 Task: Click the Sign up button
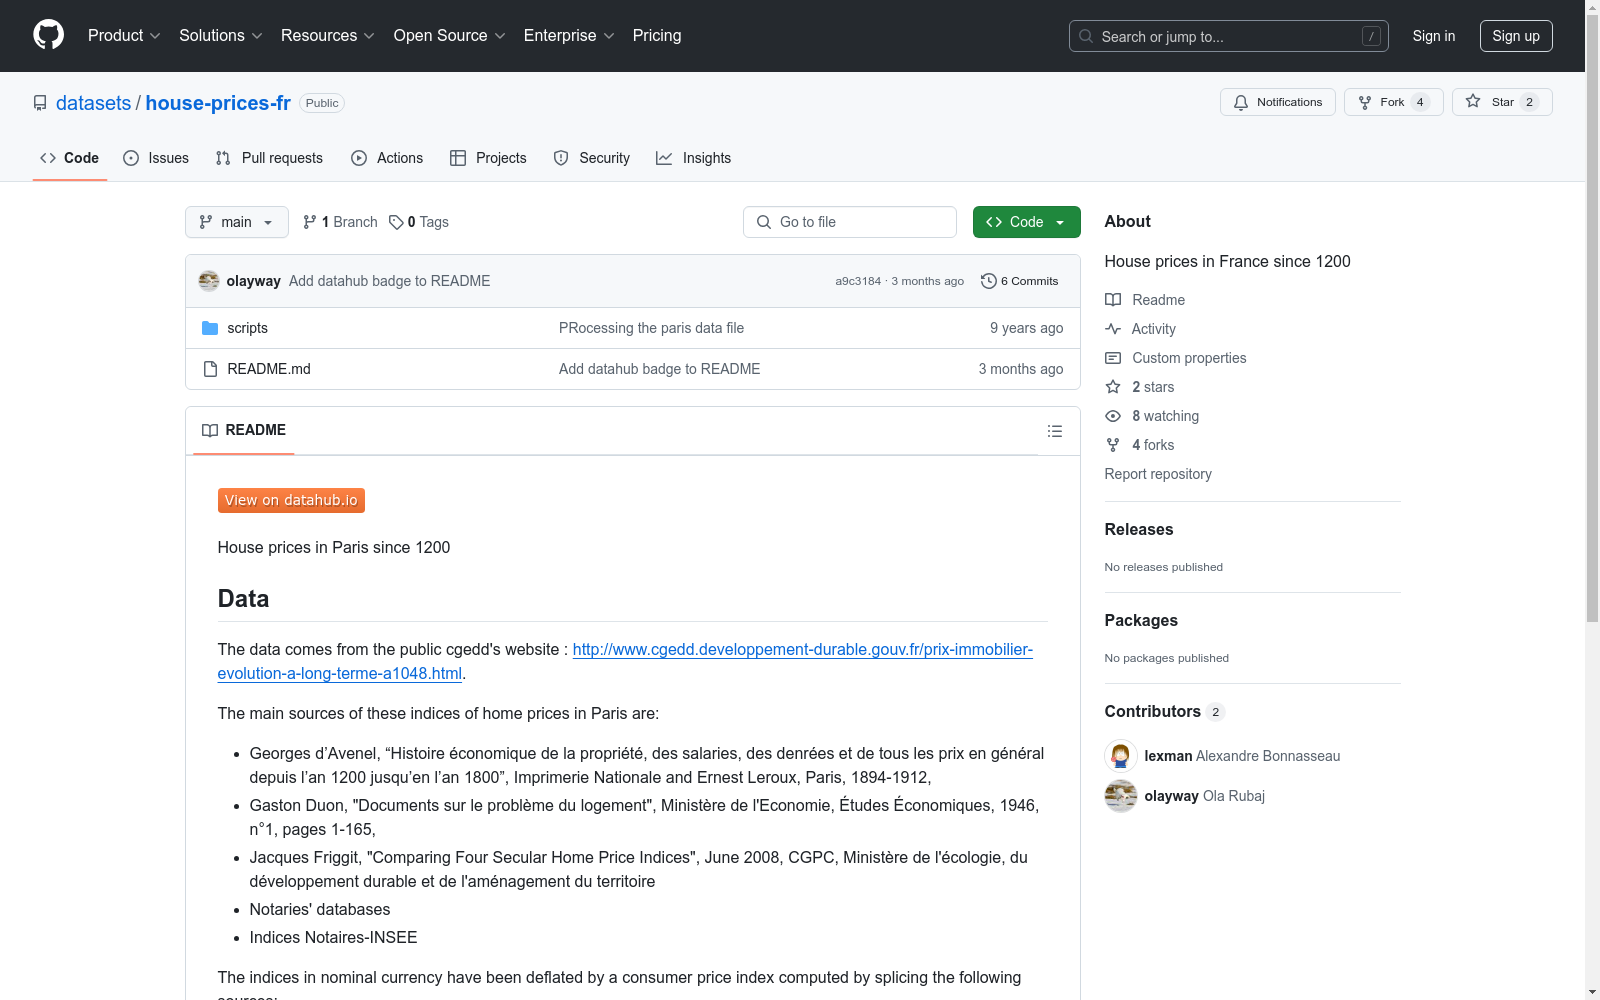[1516, 36]
